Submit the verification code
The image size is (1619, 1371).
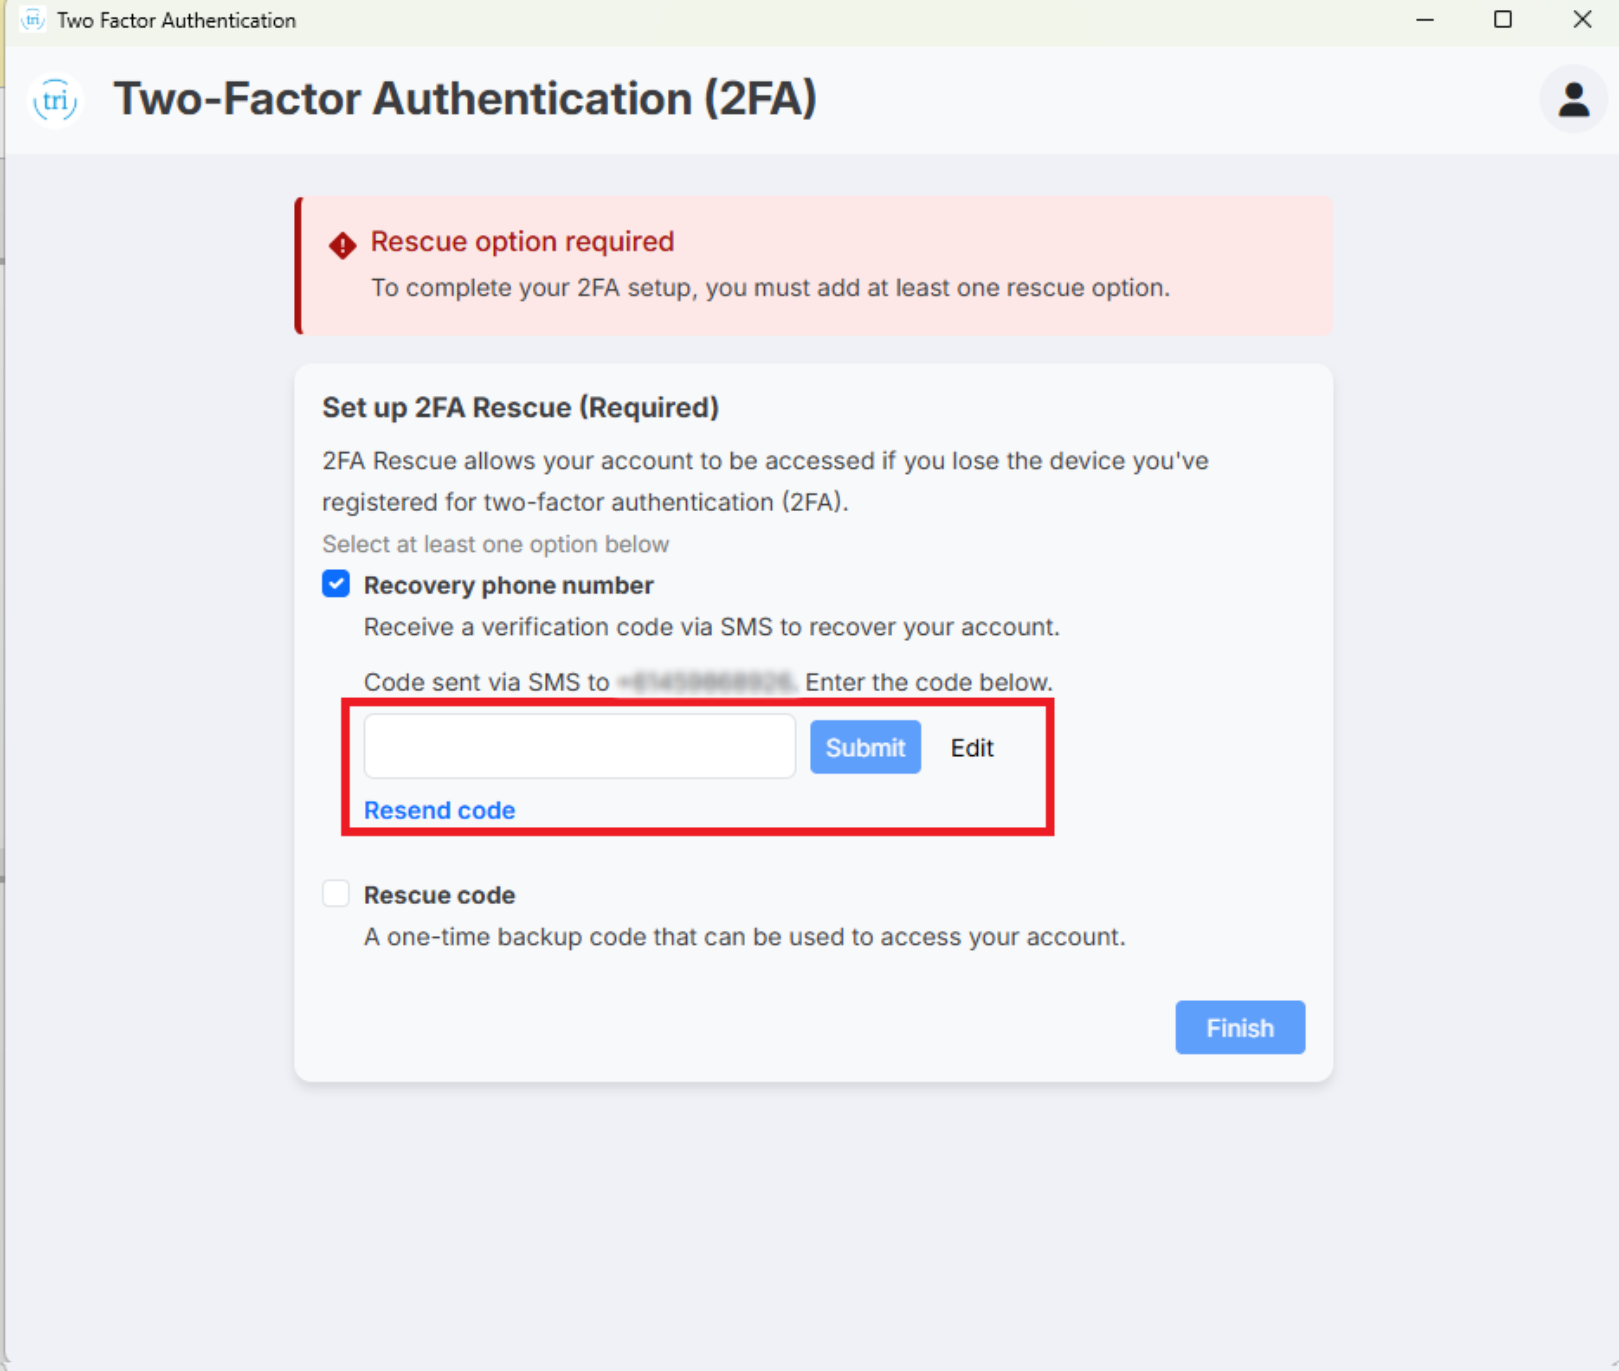pyautogui.click(x=865, y=747)
